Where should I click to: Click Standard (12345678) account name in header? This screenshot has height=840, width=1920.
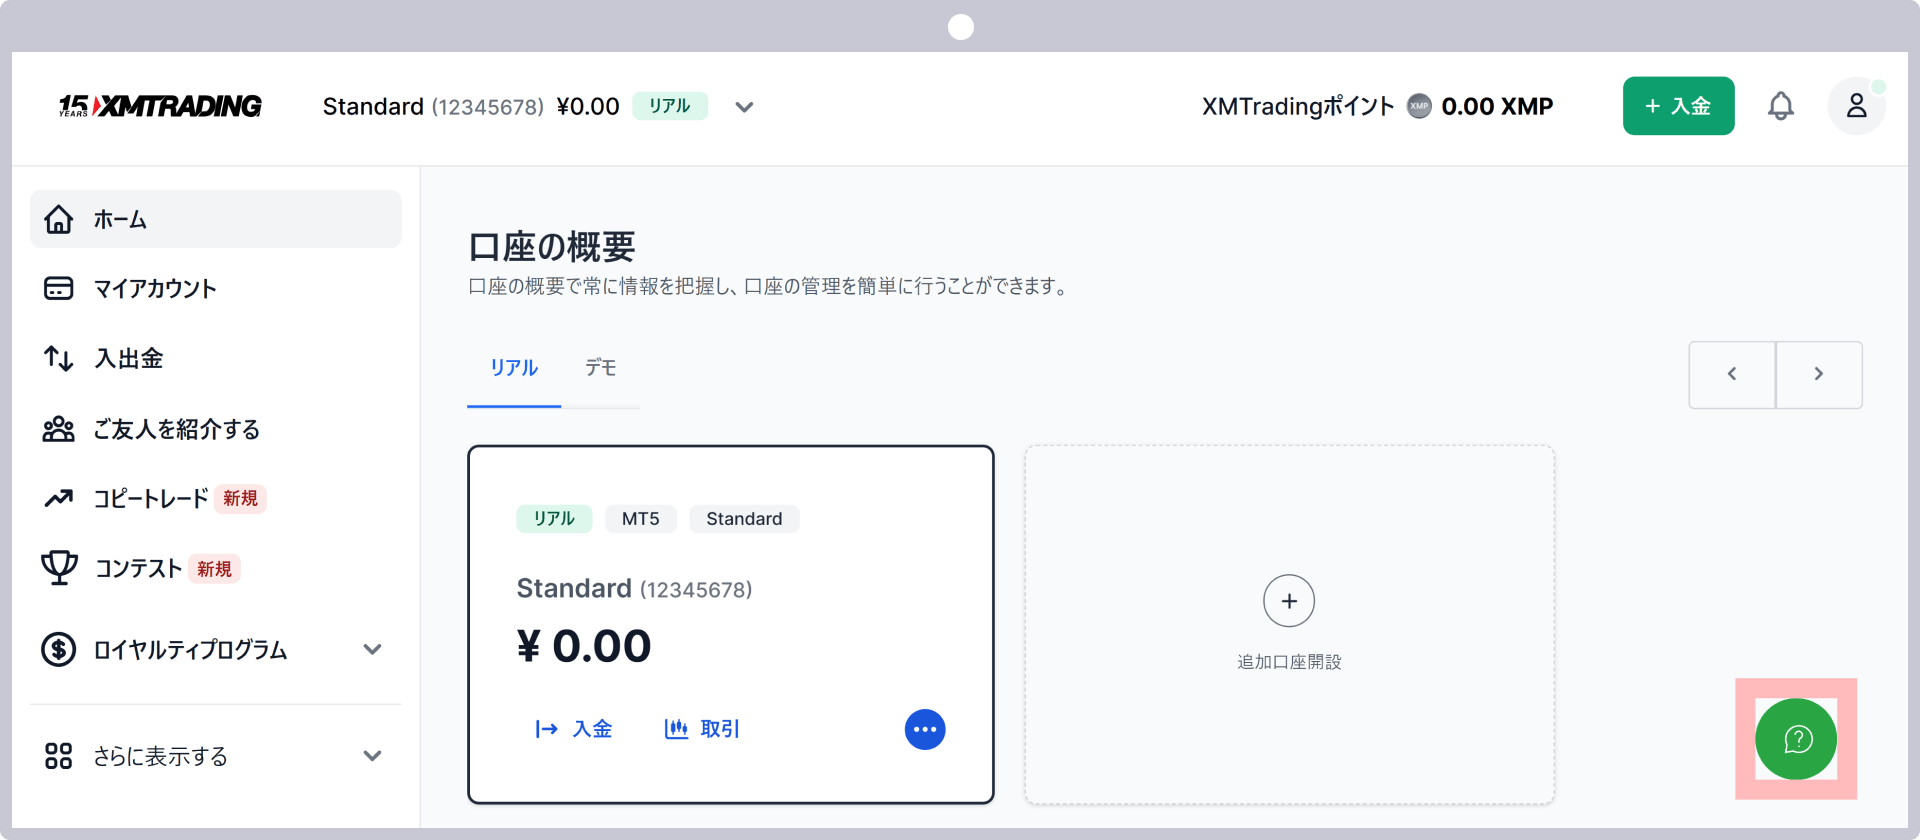pyautogui.click(x=433, y=106)
